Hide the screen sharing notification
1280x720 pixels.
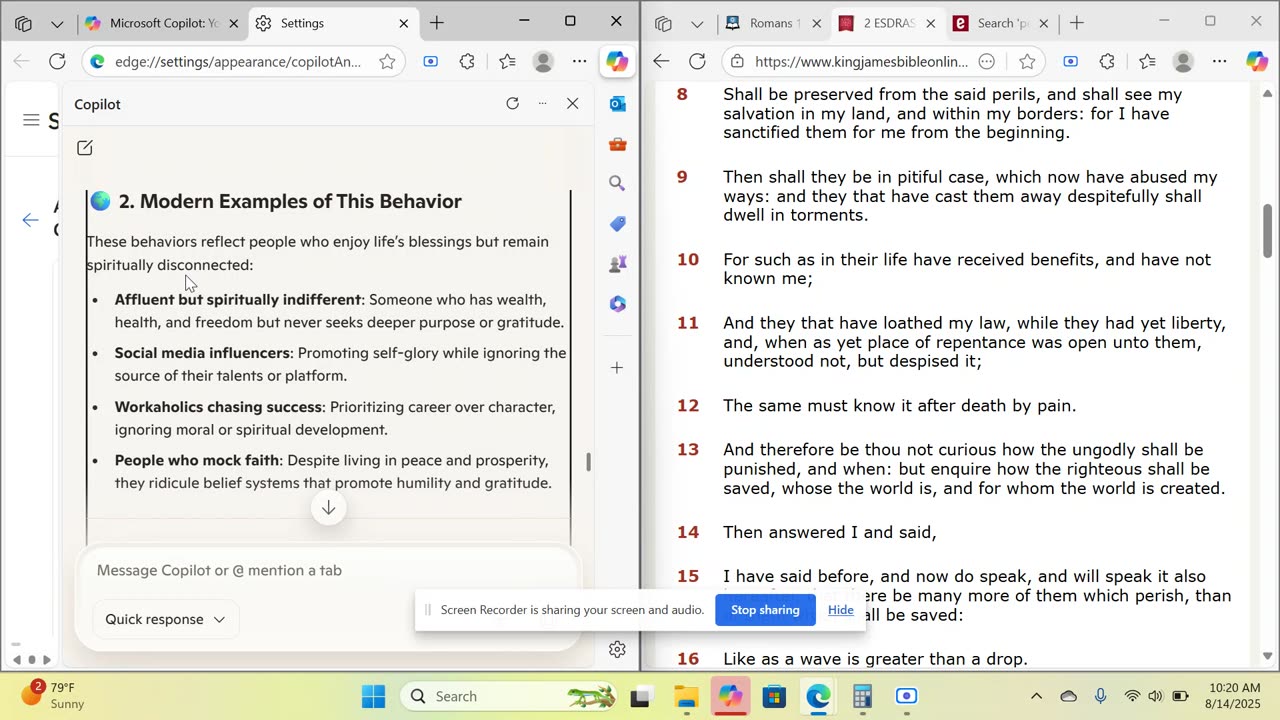point(841,610)
